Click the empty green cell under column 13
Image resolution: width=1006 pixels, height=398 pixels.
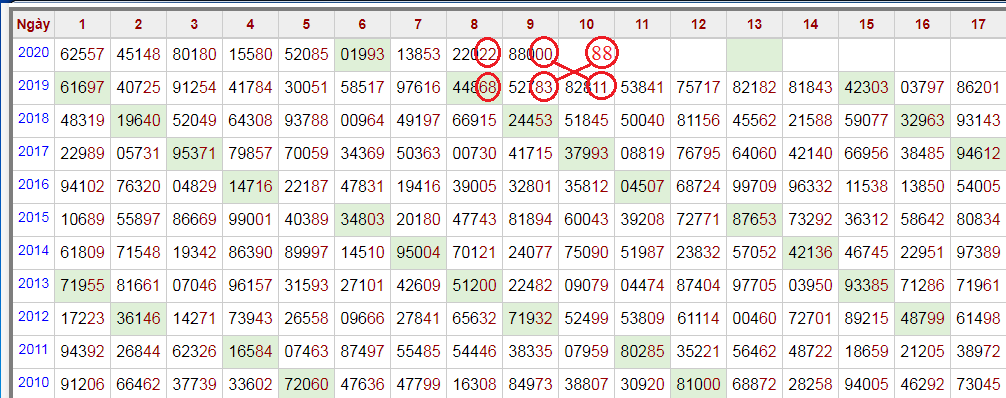[754, 55]
